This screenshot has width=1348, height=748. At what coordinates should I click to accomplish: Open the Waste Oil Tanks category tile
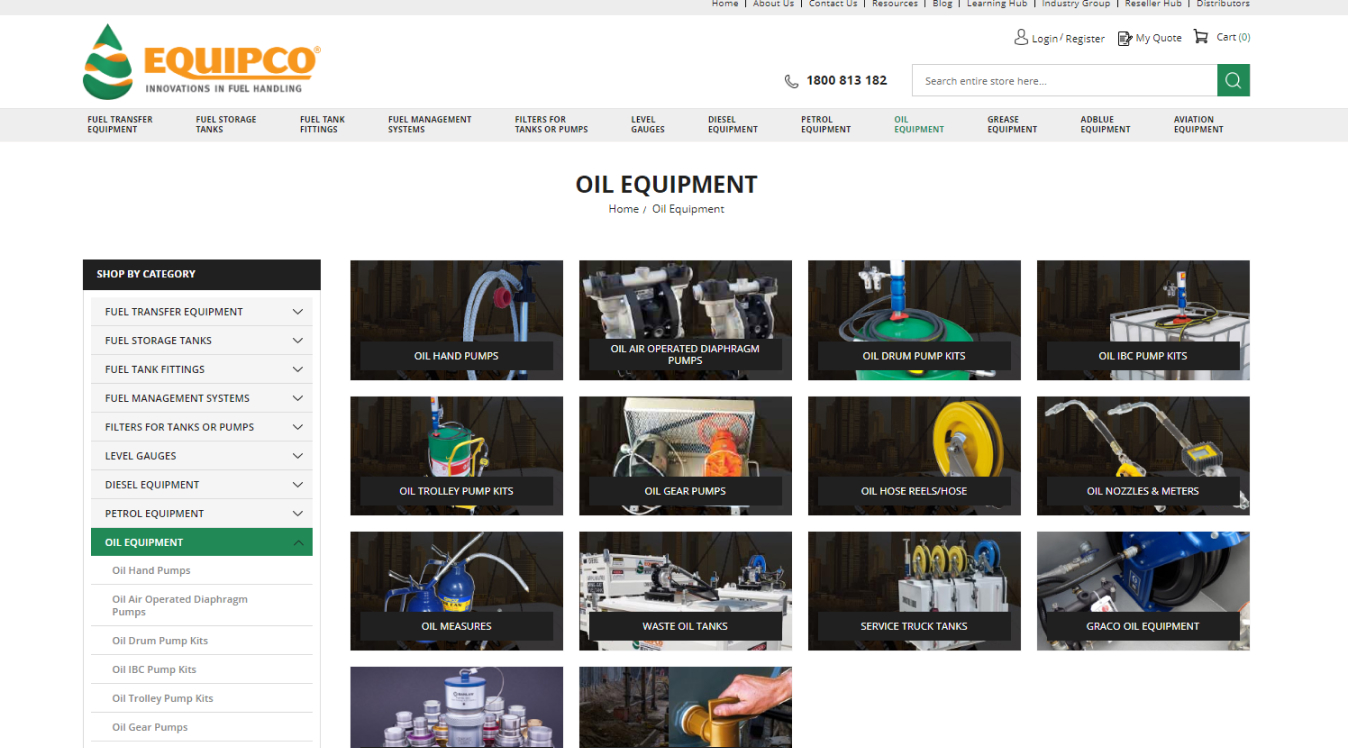coord(685,591)
